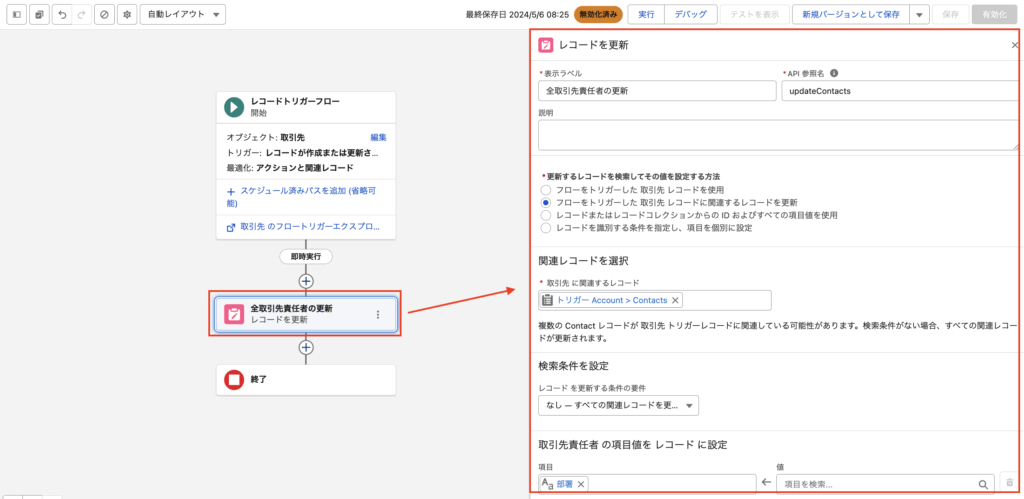Click the undo arrow icon
This screenshot has width=1024, height=499.
[62, 15]
